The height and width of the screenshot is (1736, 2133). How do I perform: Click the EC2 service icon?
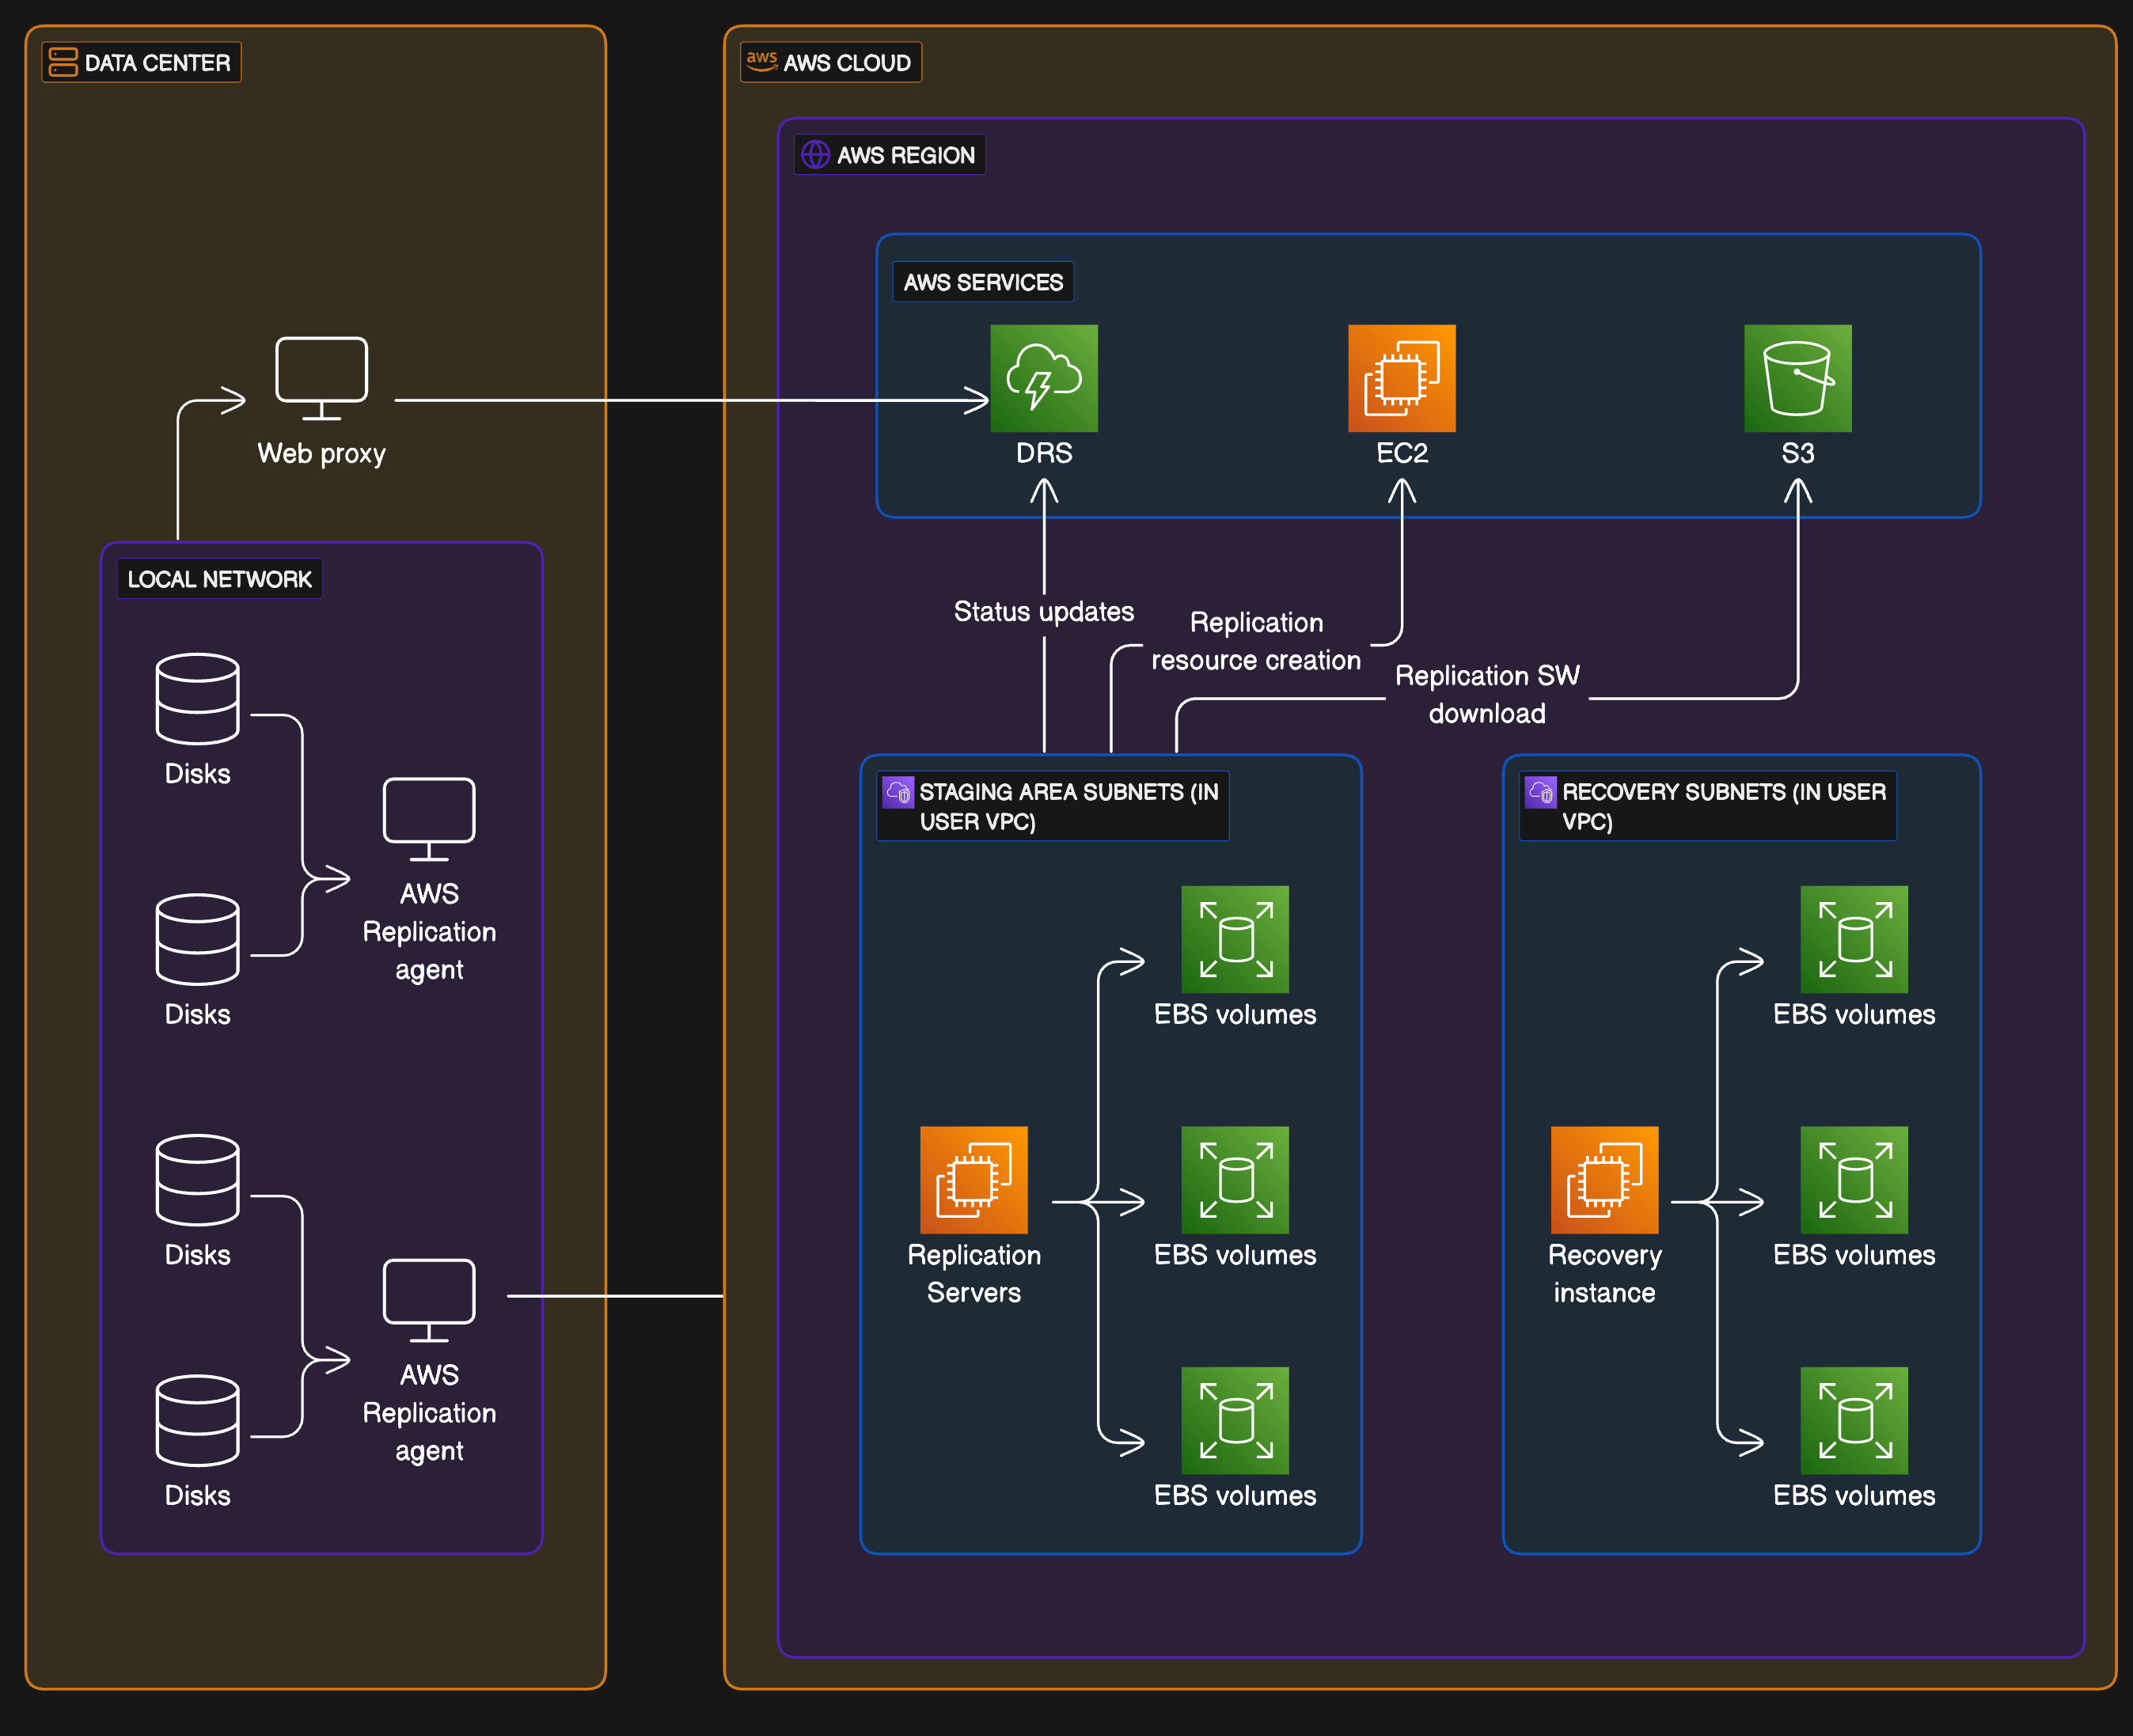tap(1400, 379)
